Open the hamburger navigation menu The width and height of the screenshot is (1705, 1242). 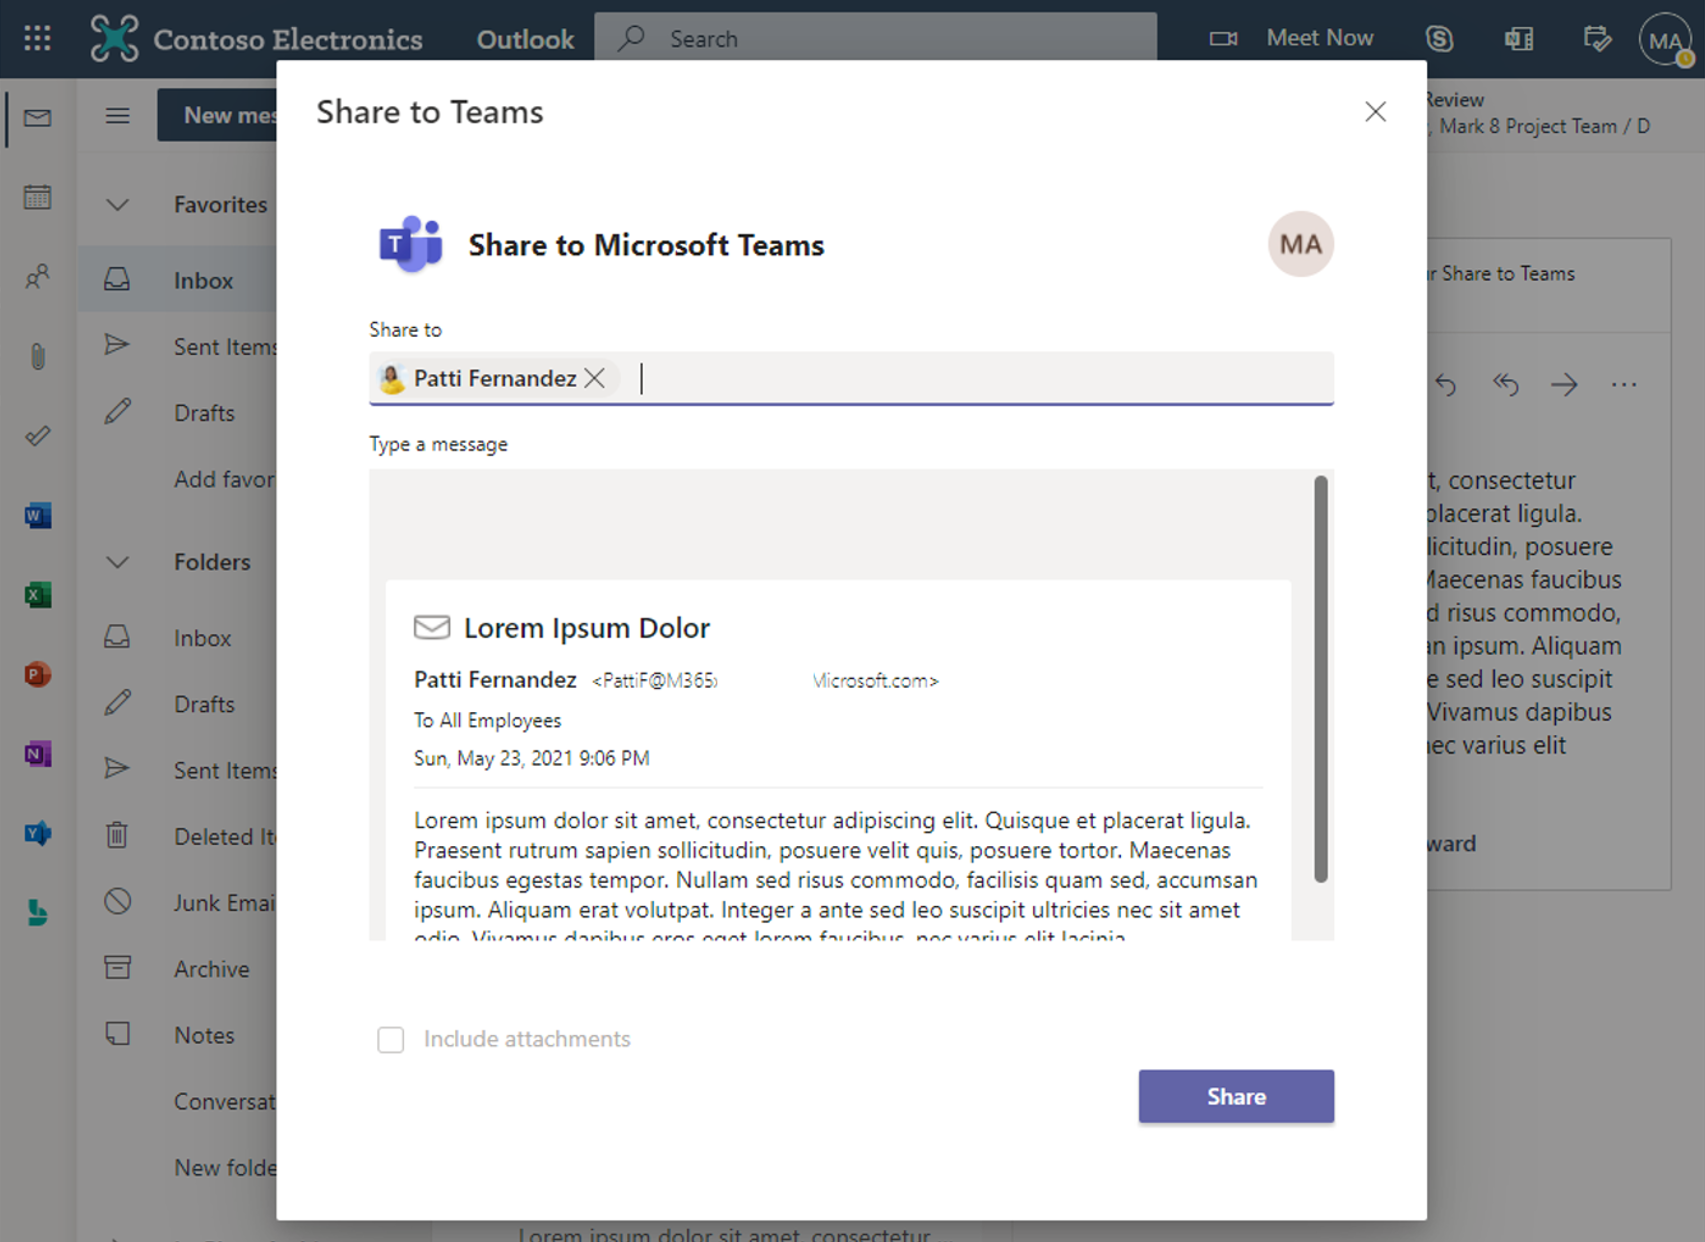pyautogui.click(x=117, y=115)
